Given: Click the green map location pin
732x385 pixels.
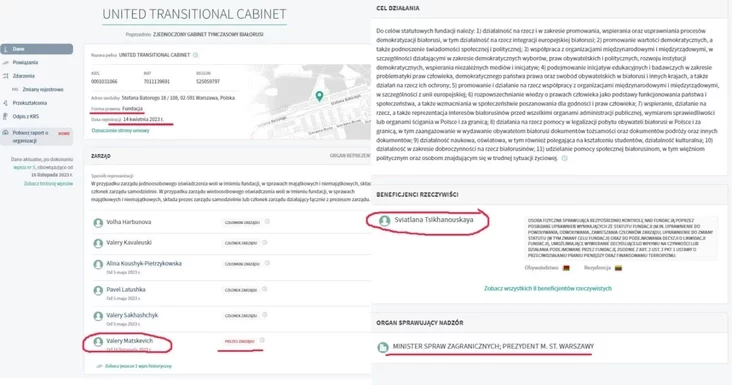Looking at the screenshot, I should coord(319,96).
